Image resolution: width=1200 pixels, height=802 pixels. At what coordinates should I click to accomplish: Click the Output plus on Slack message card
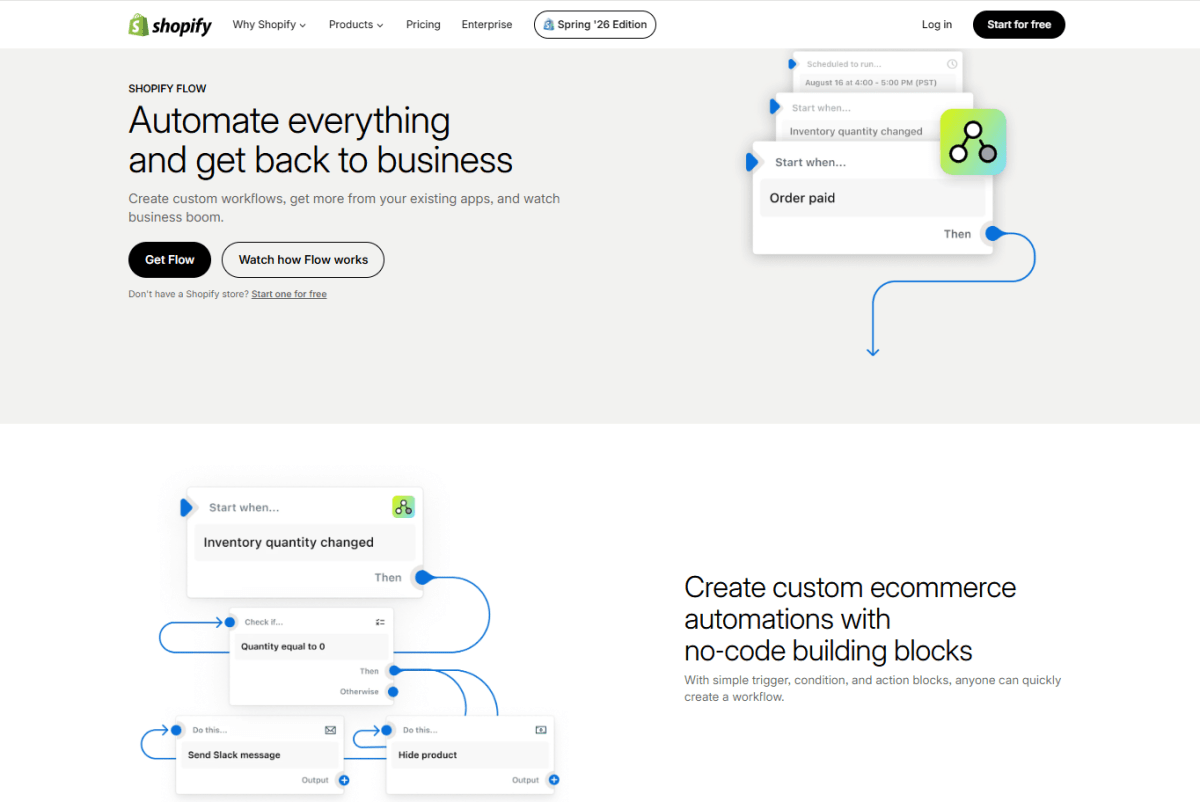tap(343, 780)
